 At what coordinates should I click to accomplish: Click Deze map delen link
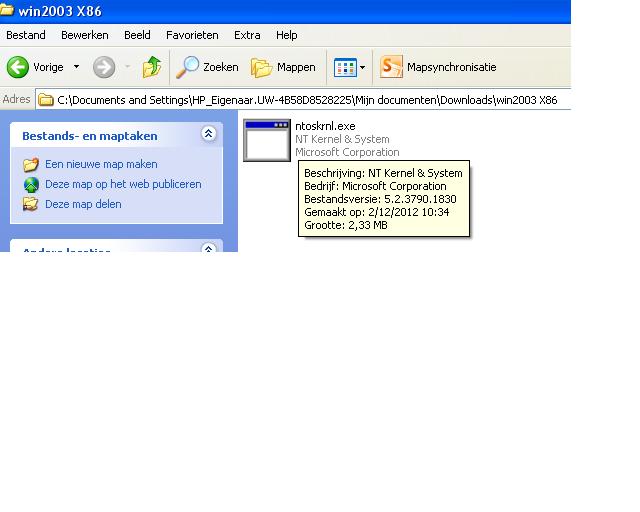[x=83, y=204]
